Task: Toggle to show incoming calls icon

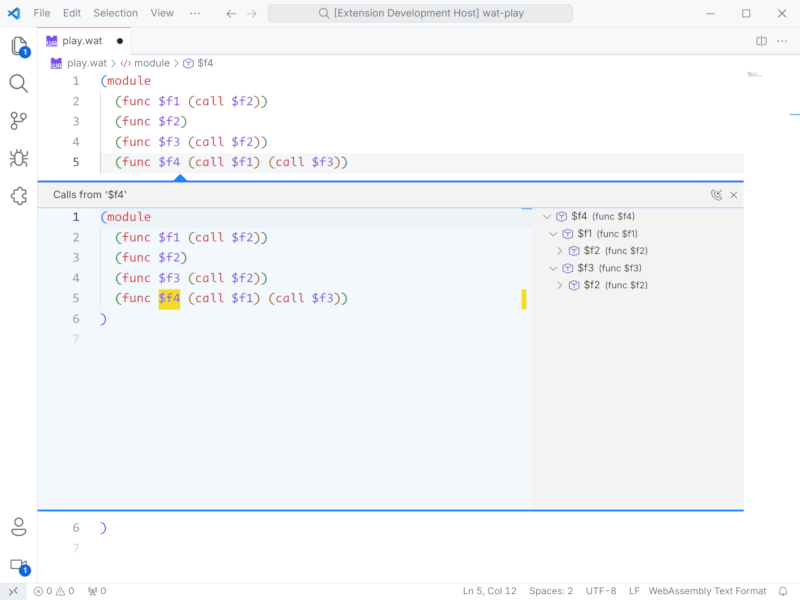Action: 716,195
